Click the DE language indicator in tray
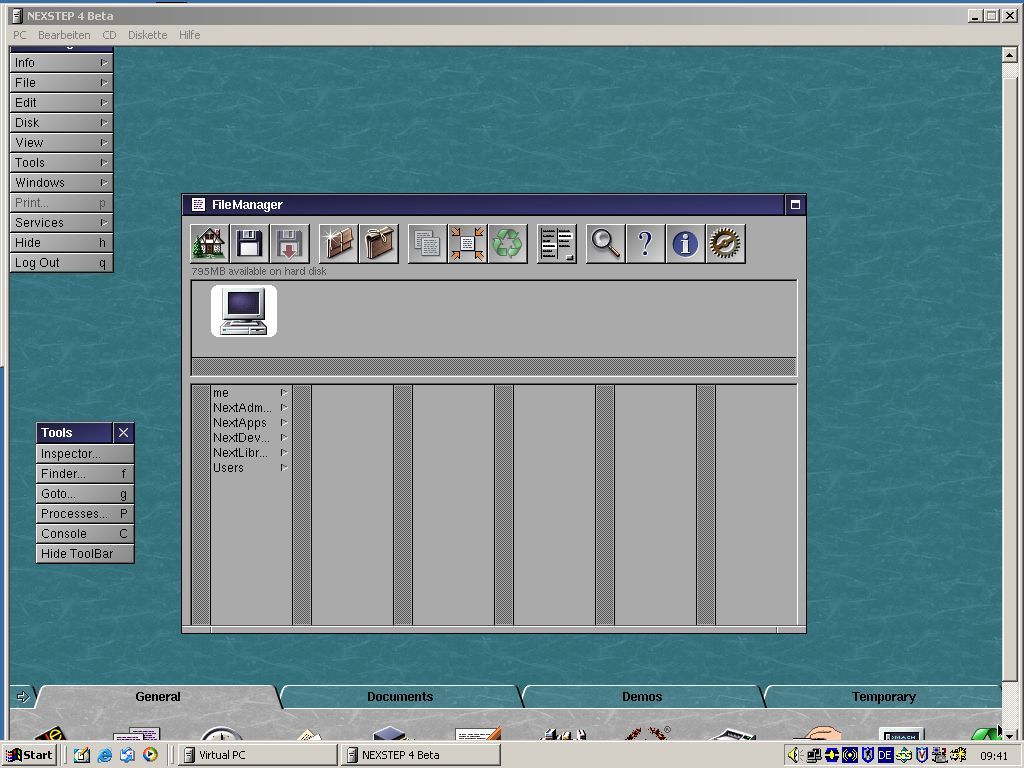Viewport: 1024px width, 768px height. (885, 756)
